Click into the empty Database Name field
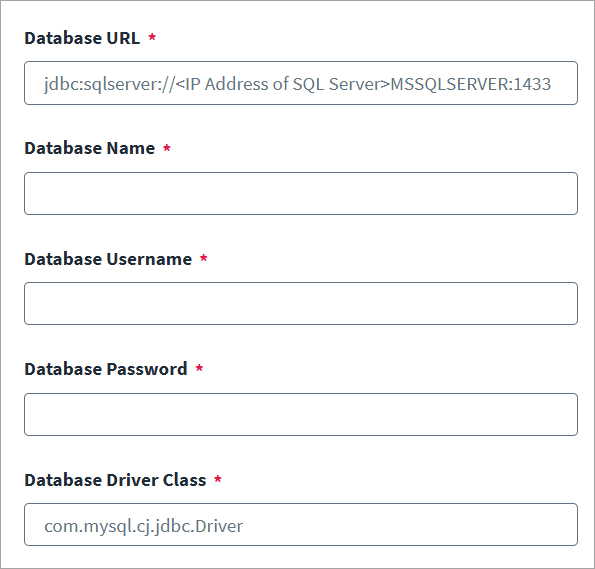This screenshot has width=595, height=569. point(301,194)
